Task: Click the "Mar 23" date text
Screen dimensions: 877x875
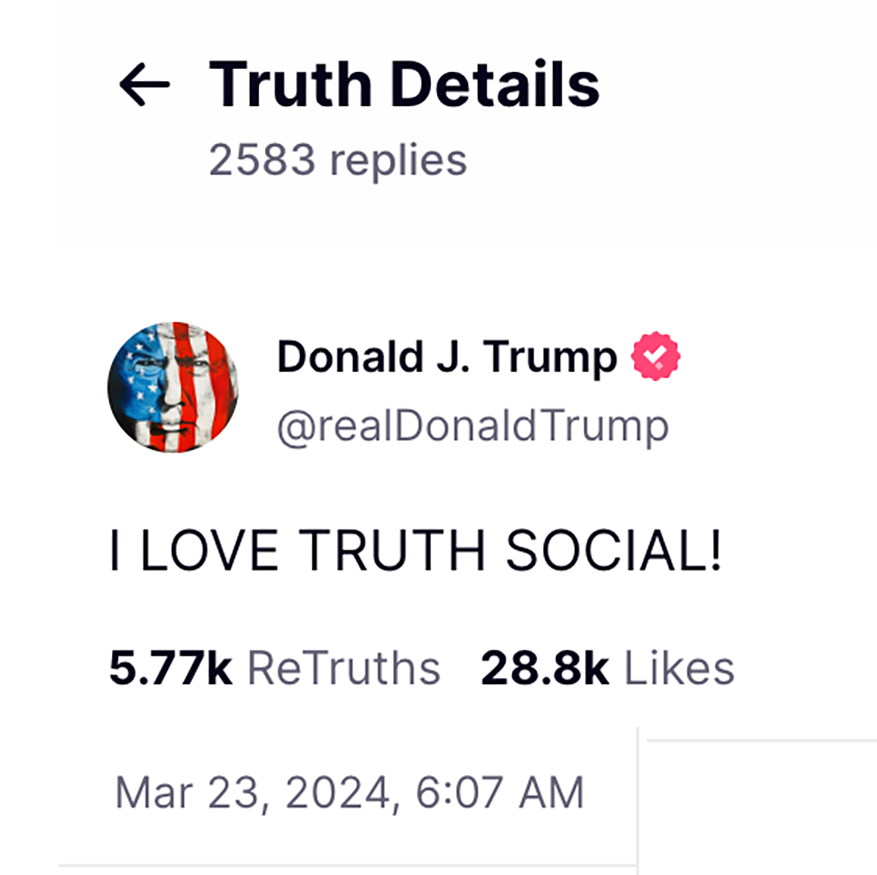Action: (187, 793)
